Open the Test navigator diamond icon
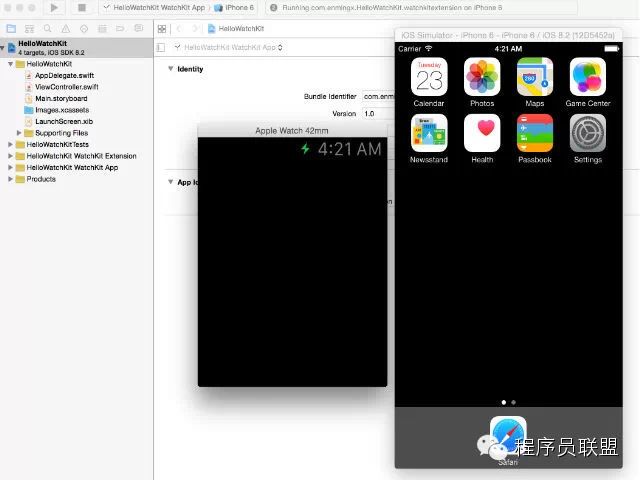 pos(84,29)
